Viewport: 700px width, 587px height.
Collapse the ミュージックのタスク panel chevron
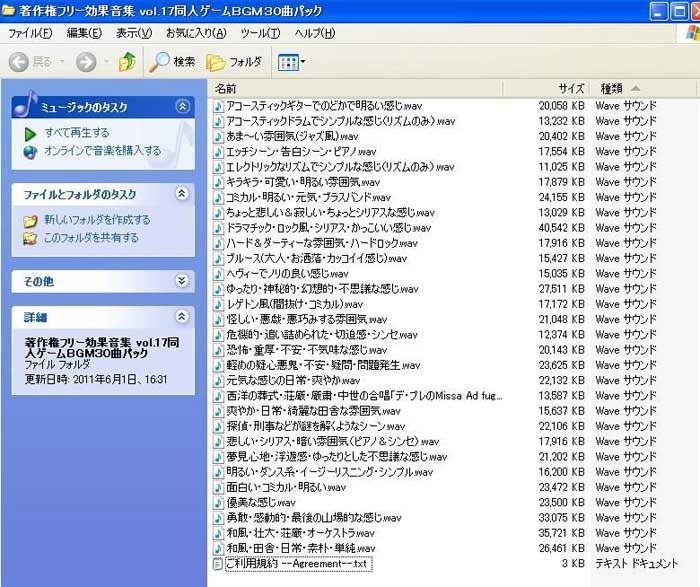coord(182,106)
